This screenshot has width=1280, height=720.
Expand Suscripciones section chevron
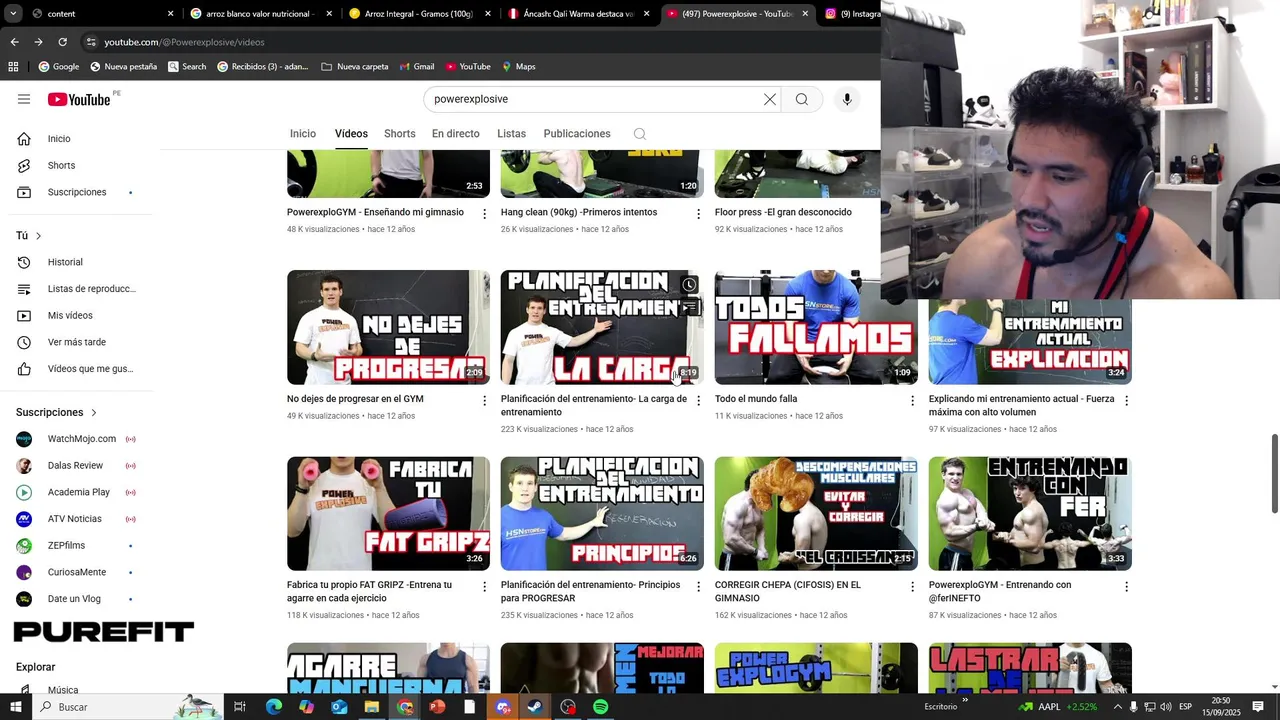point(94,412)
